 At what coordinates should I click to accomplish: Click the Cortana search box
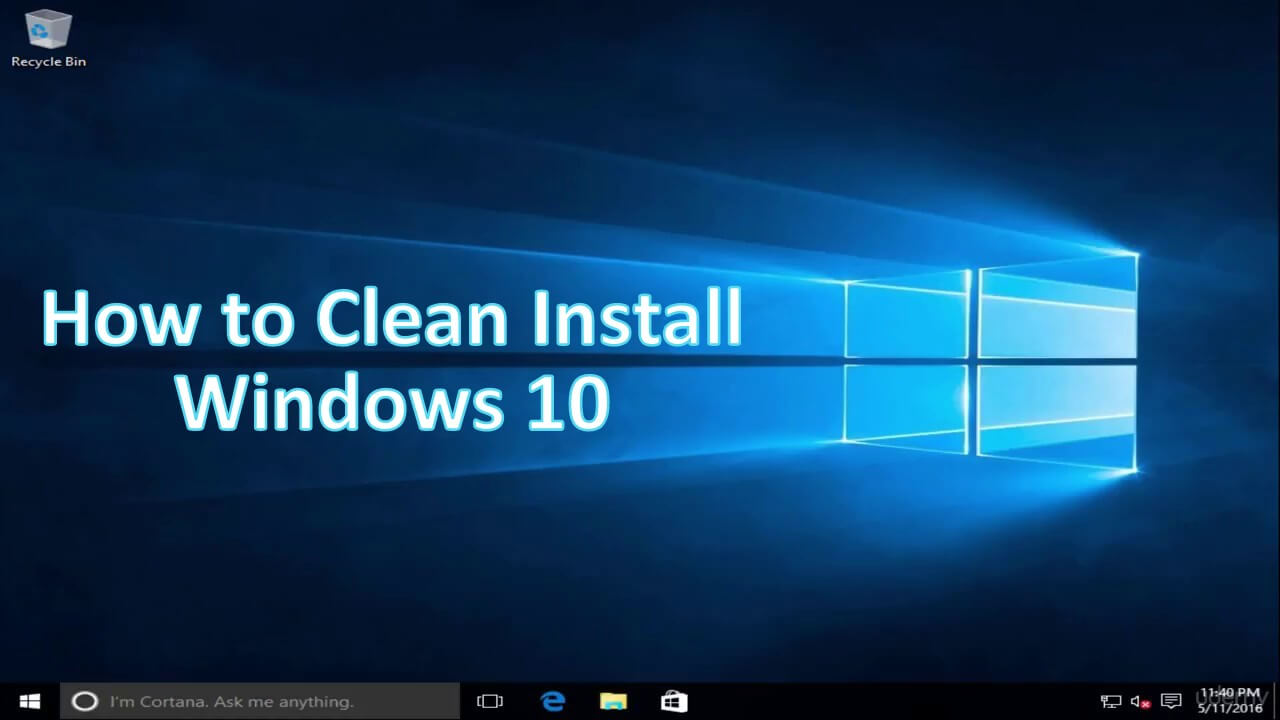[260, 701]
